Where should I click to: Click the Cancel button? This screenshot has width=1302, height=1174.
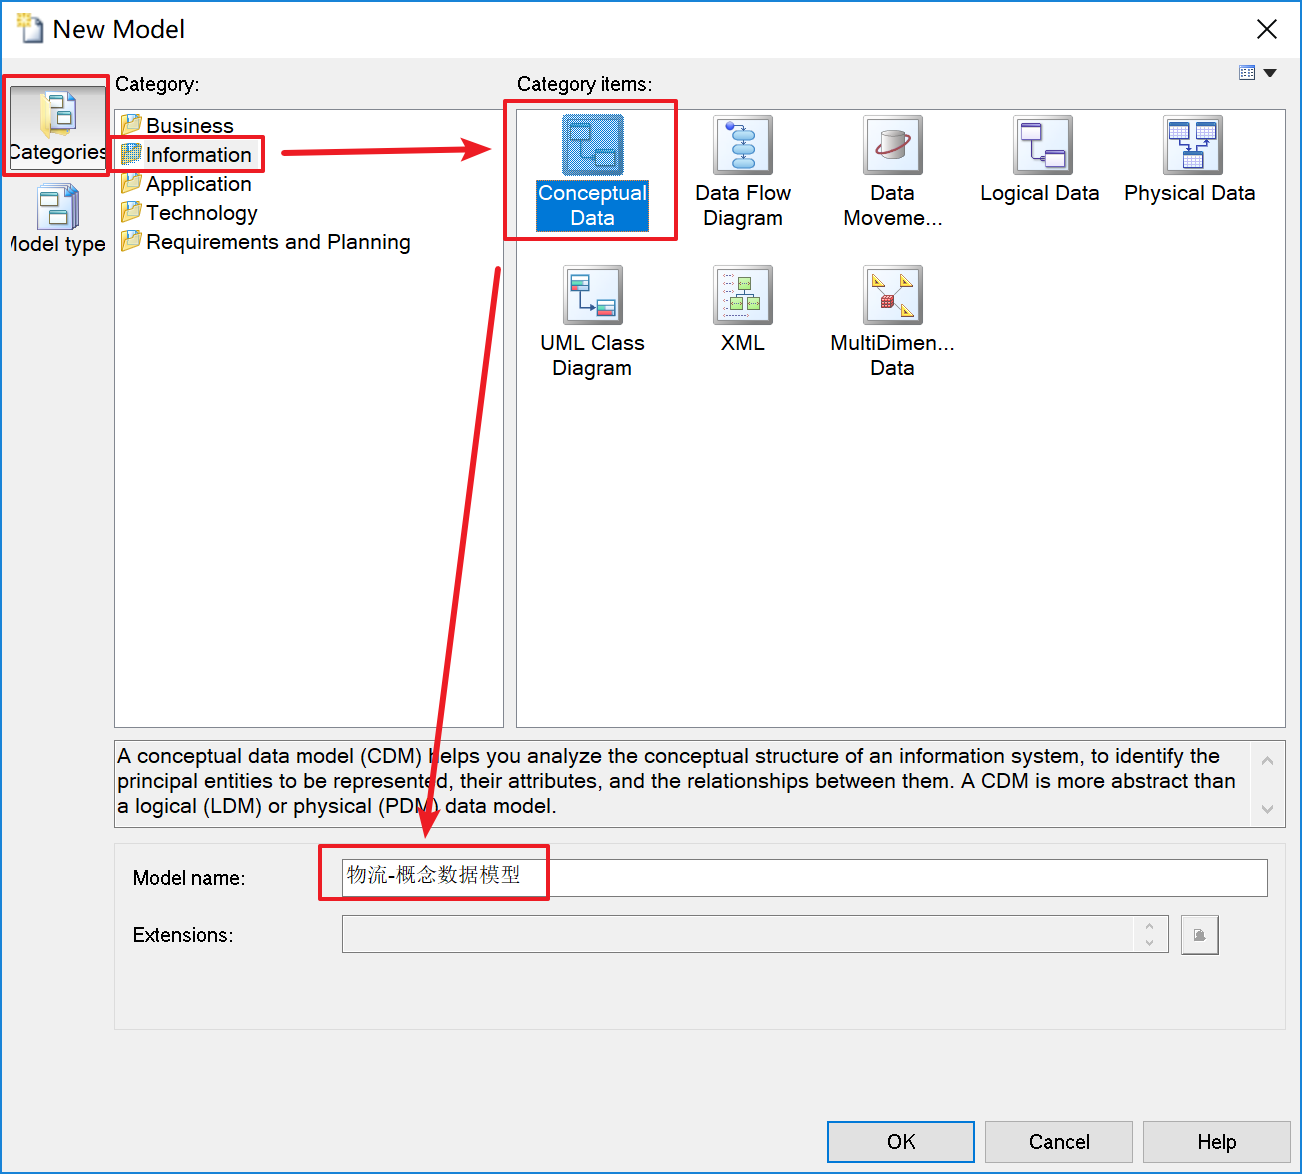point(1059,1142)
